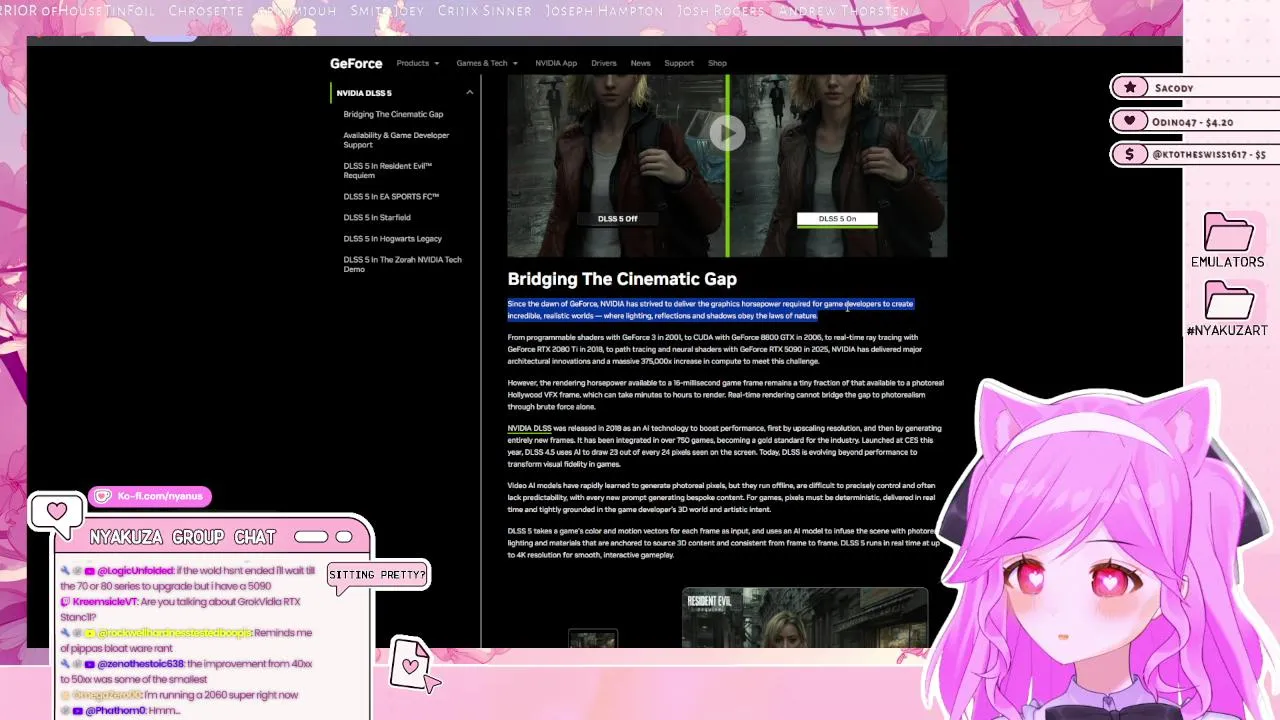Follow the NVIDIA DLSS hyperlink in article

(x=529, y=428)
